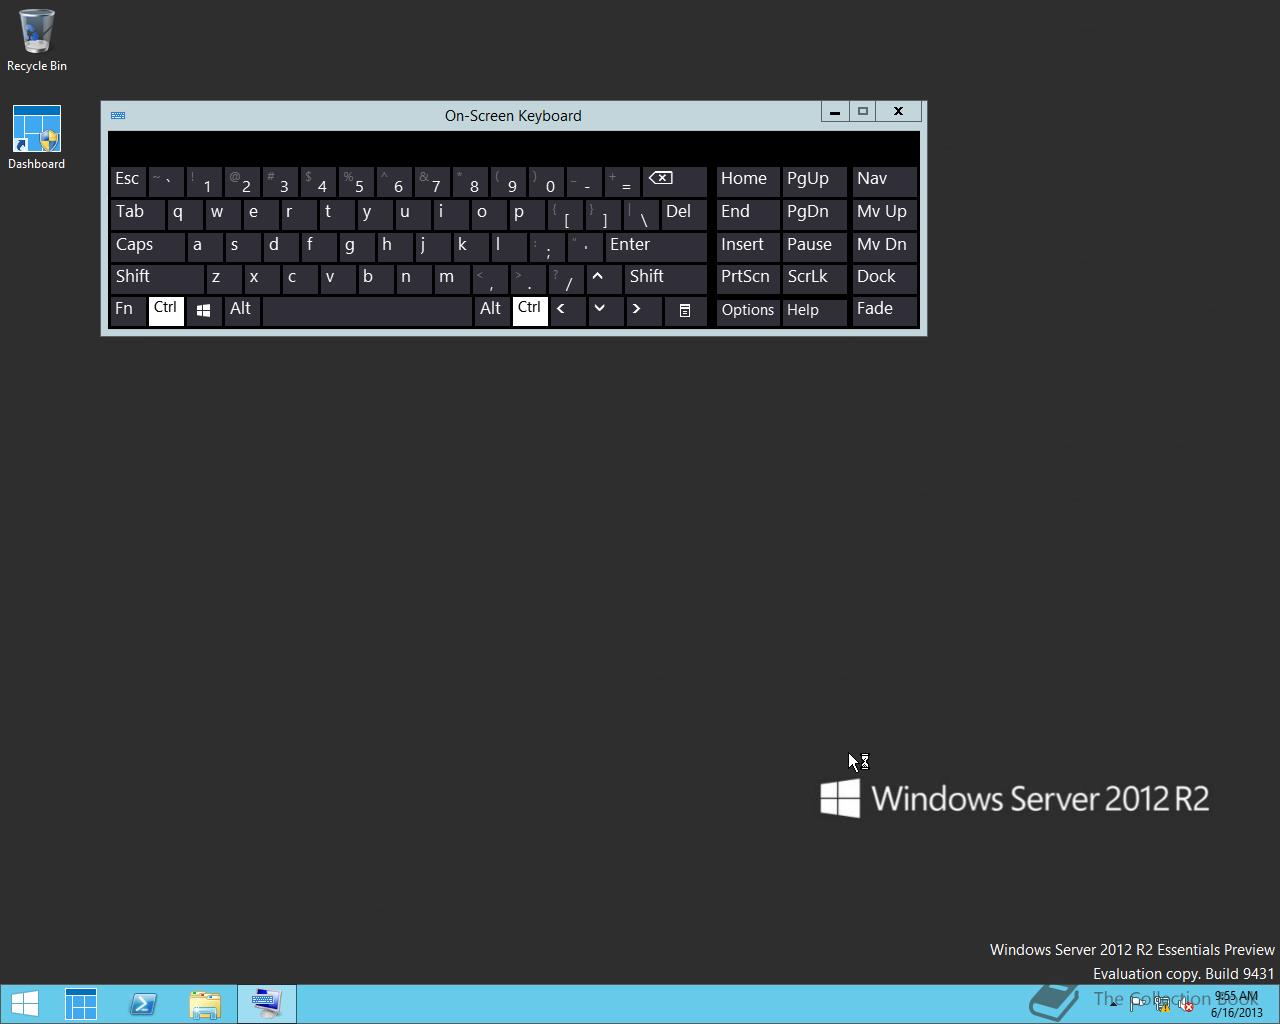Click the number 5 key
1280x1024 pixels.
(x=355, y=180)
